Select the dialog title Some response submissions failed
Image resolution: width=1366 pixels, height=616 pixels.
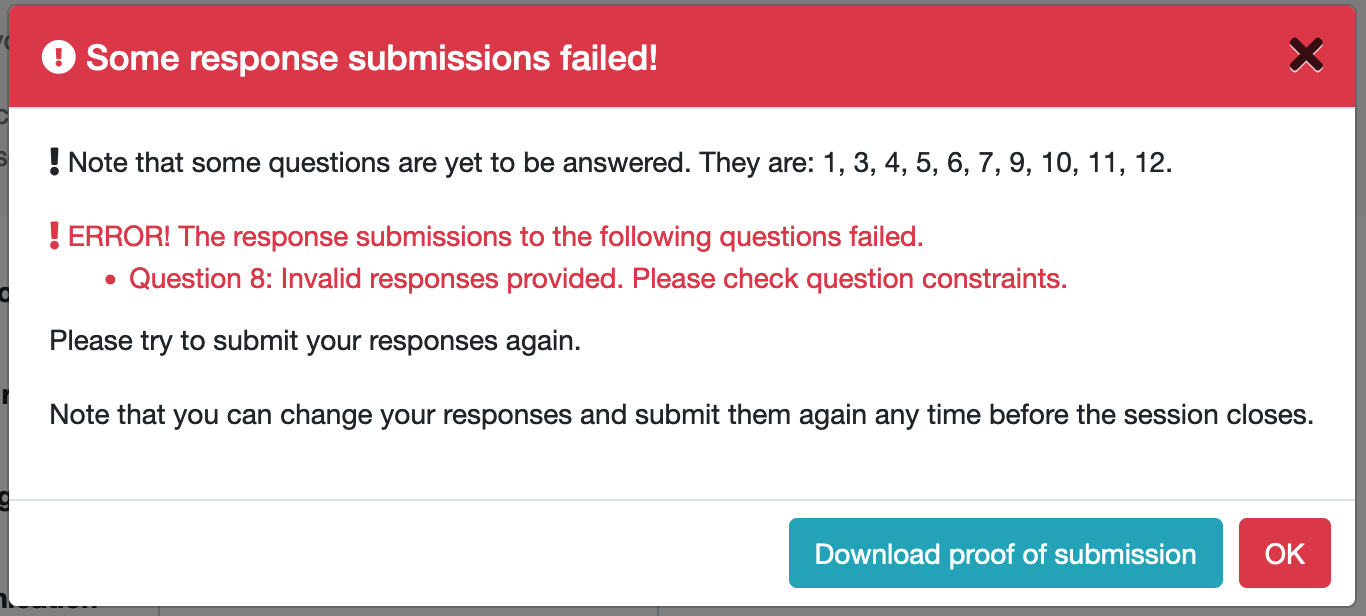371,58
